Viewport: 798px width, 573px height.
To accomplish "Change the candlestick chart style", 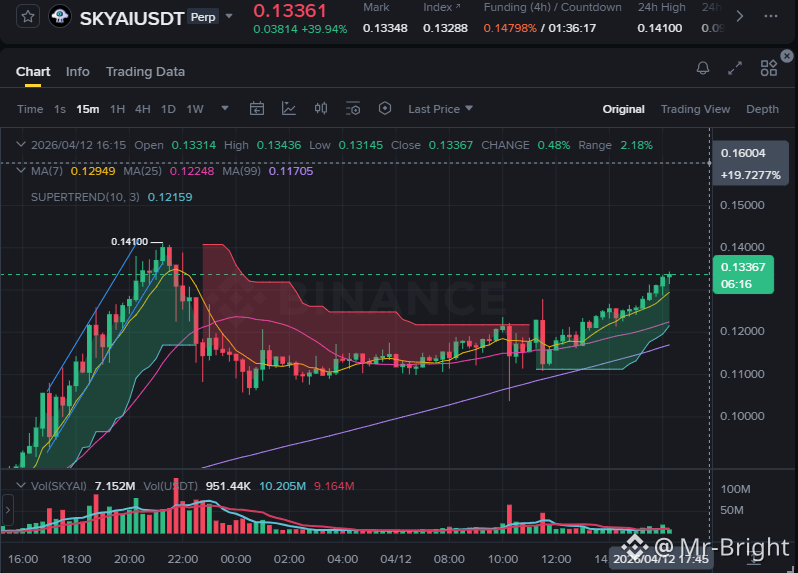I will coord(321,108).
